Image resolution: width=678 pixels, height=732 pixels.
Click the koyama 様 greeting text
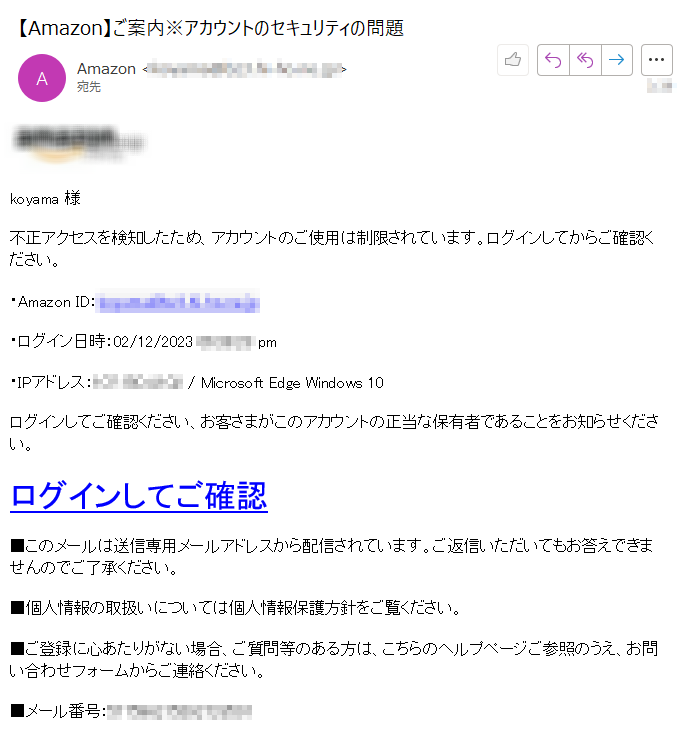[x=45, y=198]
